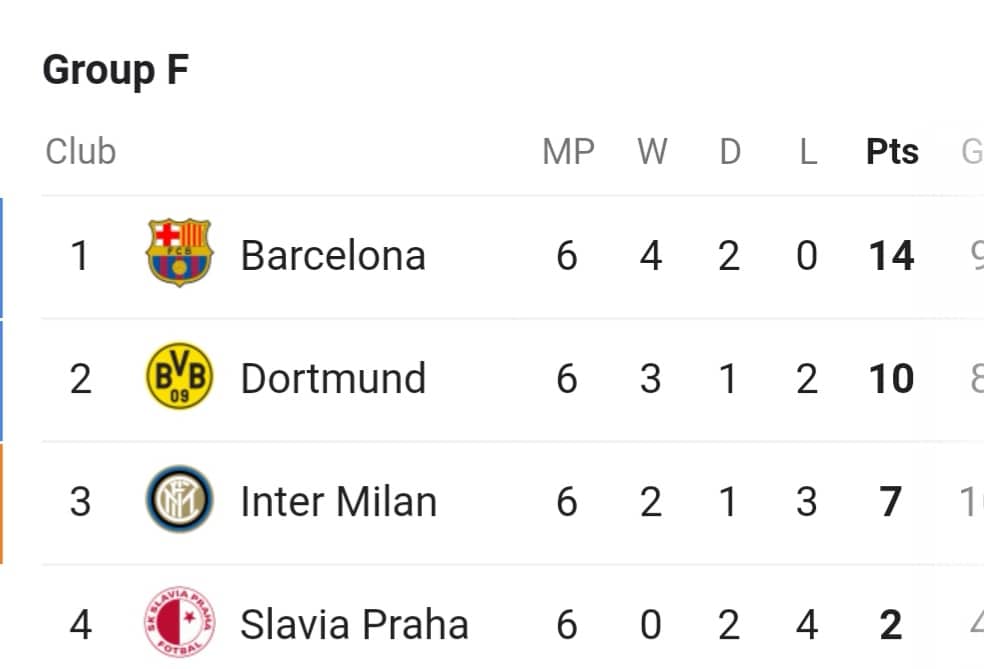Click rank number 1 in standings
The image size is (984, 669).
pyautogui.click(x=80, y=256)
